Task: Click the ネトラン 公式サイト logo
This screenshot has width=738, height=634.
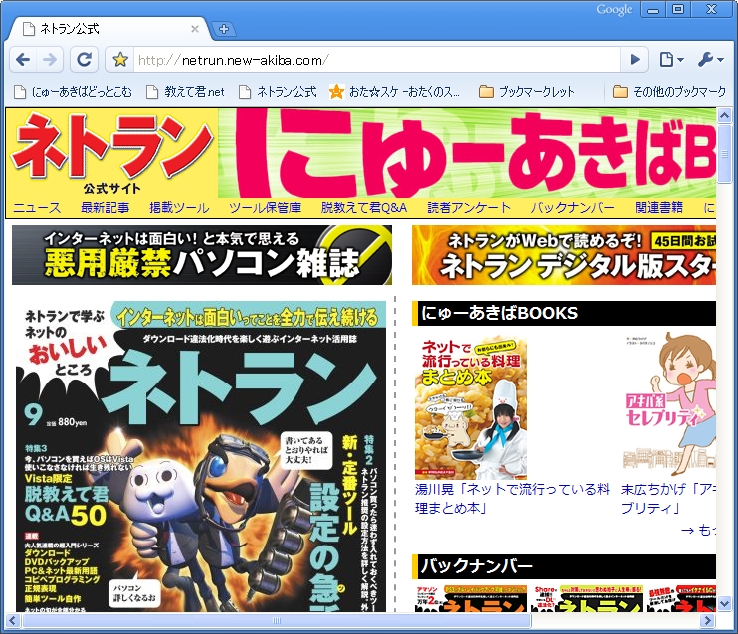Action: point(112,154)
